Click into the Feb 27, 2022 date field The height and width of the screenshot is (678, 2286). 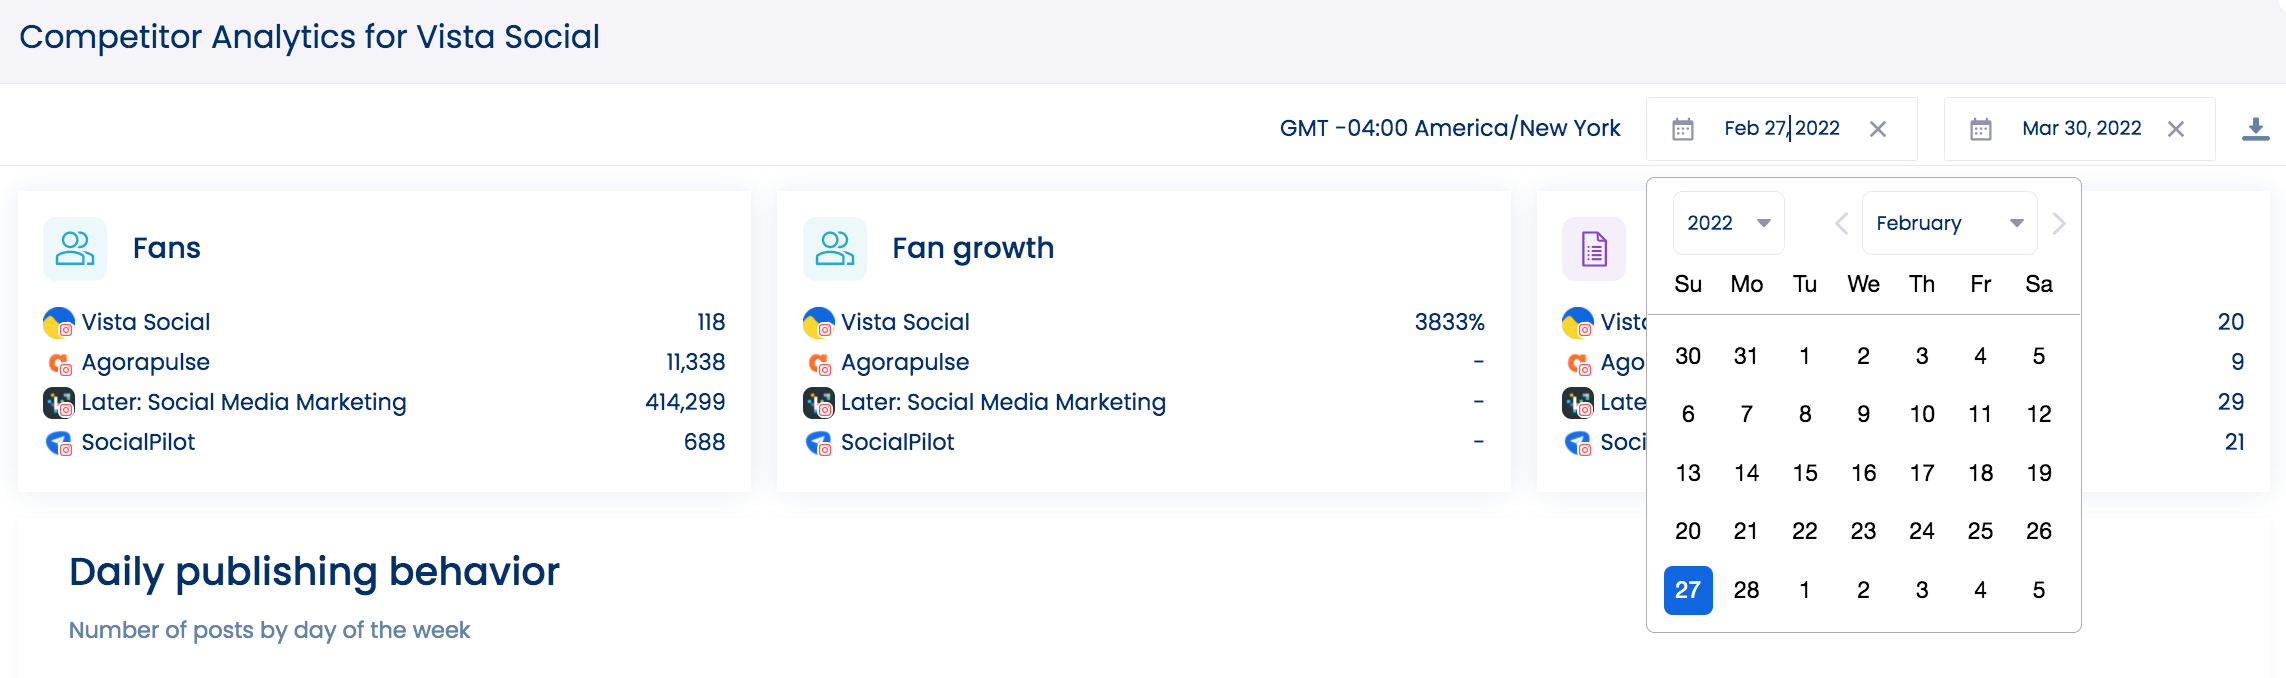tap(1781, 129)
